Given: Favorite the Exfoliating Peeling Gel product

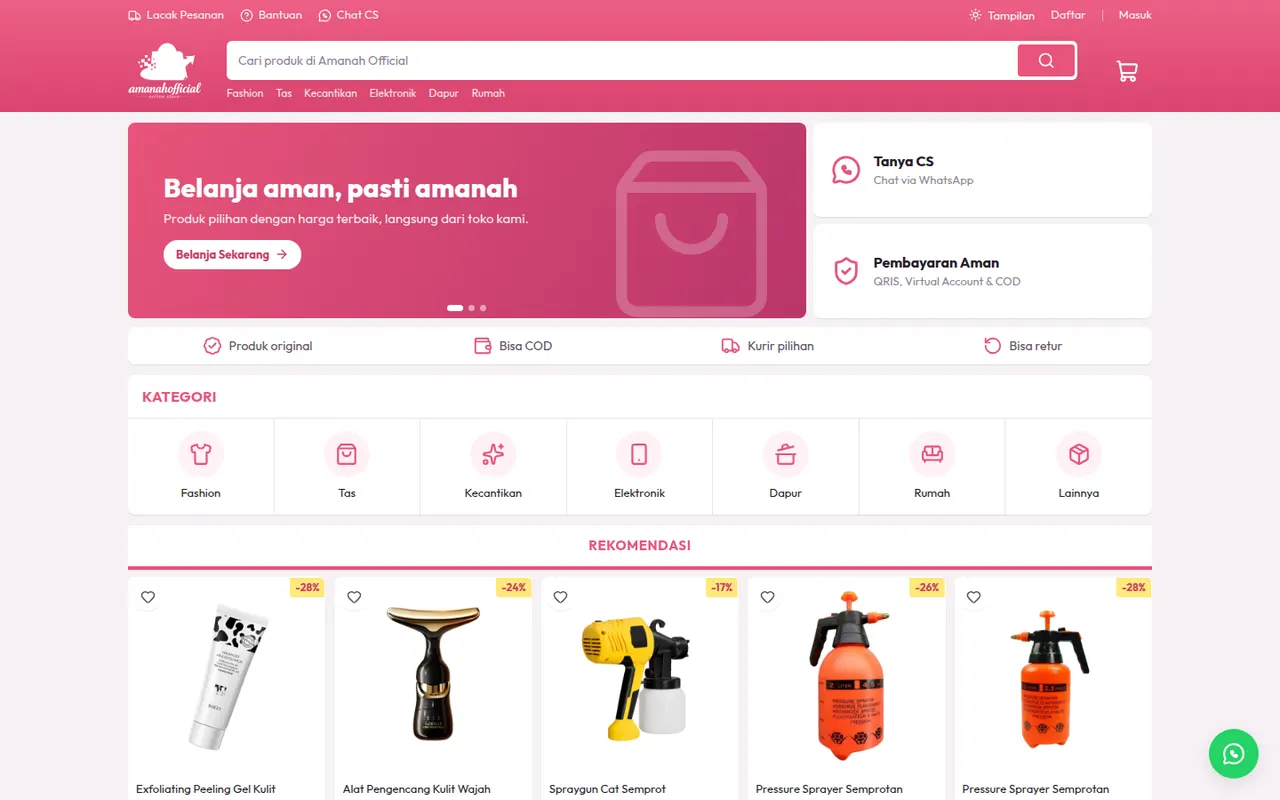Looking at the screenshot, I should tap(148, 597).
